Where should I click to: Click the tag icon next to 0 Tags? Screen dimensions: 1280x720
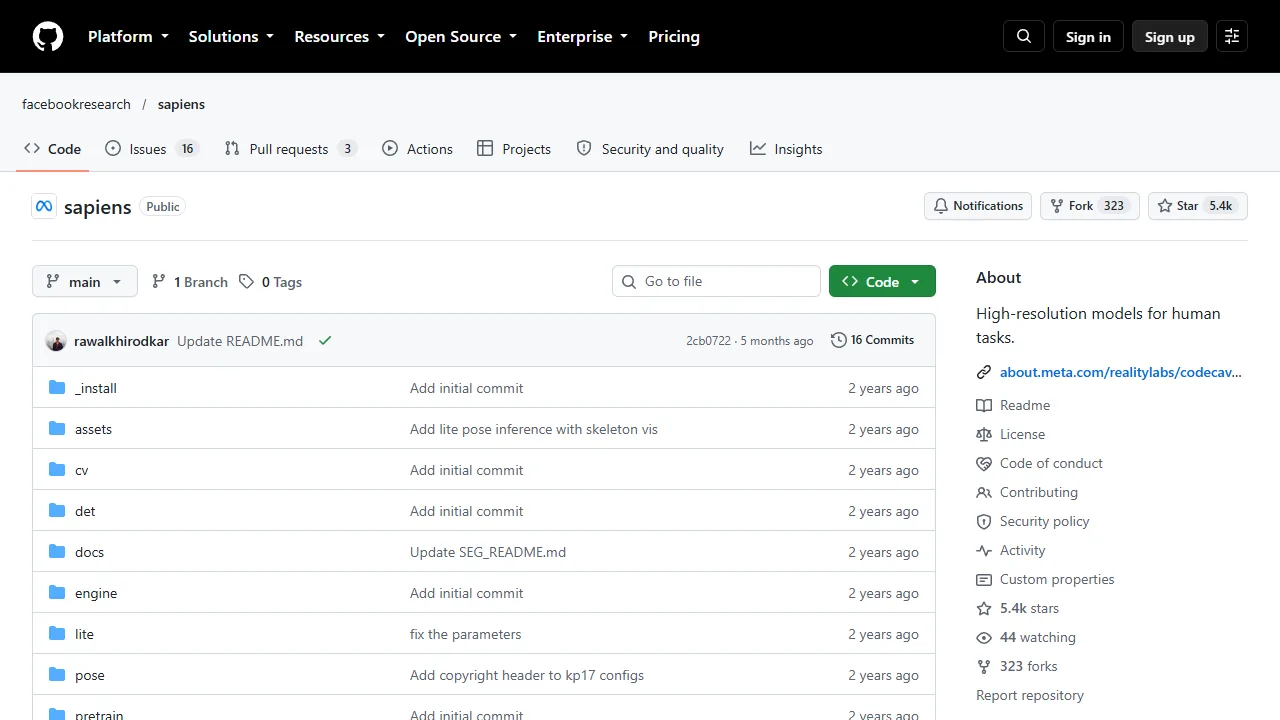[x=246, y=282]
